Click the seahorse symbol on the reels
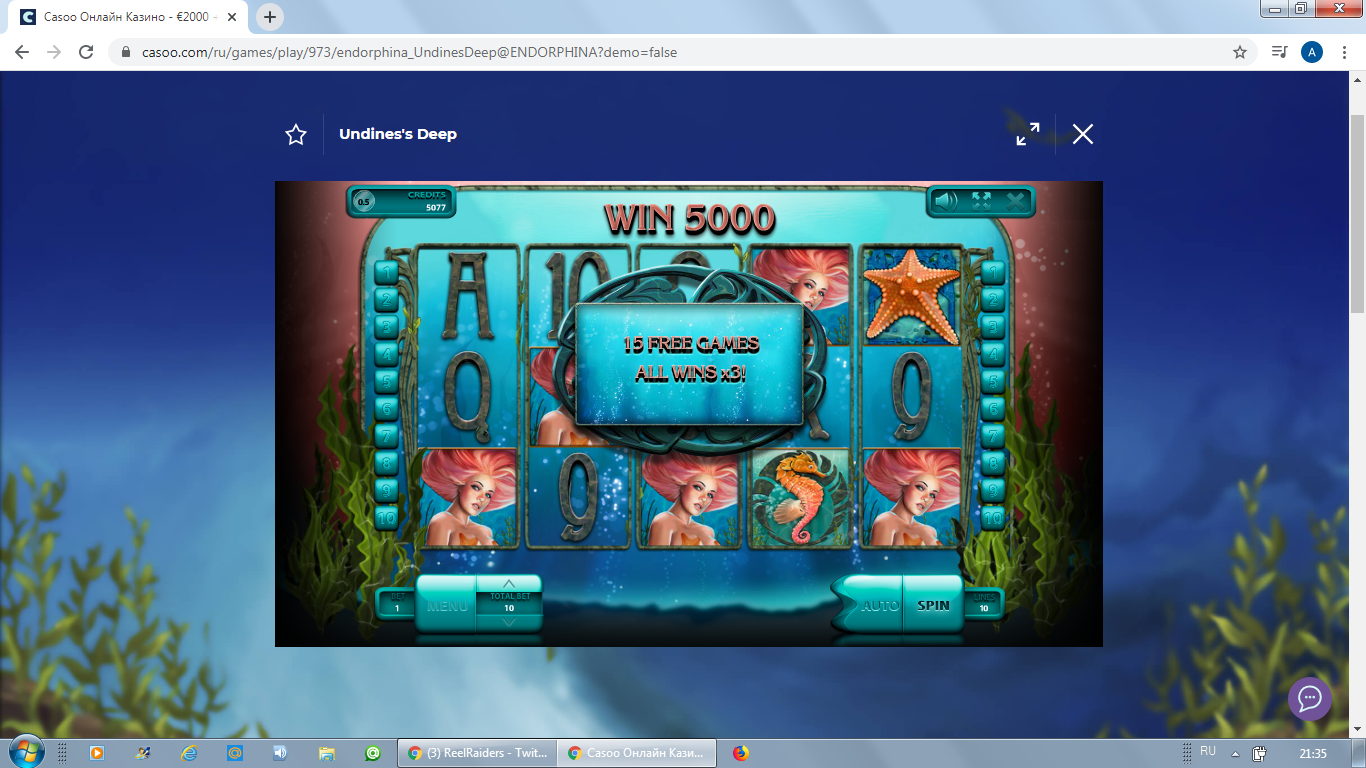This screenshot has width=1366, height=768. tap(800, 498)
